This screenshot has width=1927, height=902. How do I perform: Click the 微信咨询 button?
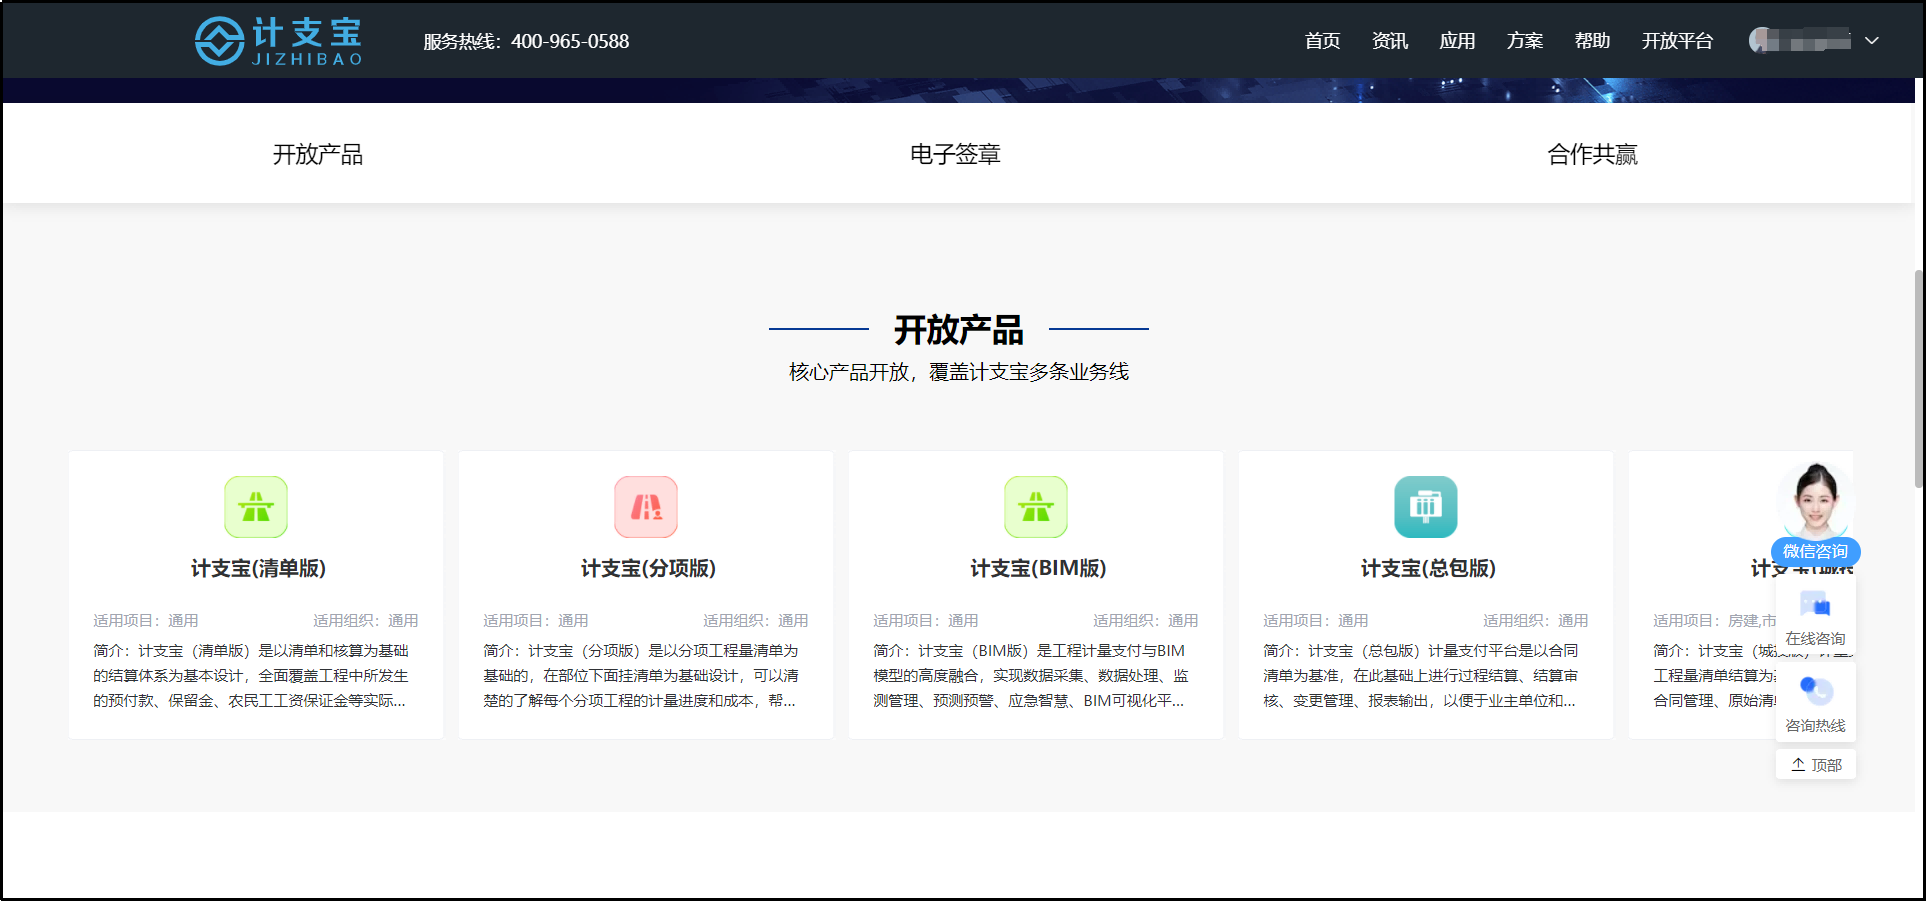1815,551
